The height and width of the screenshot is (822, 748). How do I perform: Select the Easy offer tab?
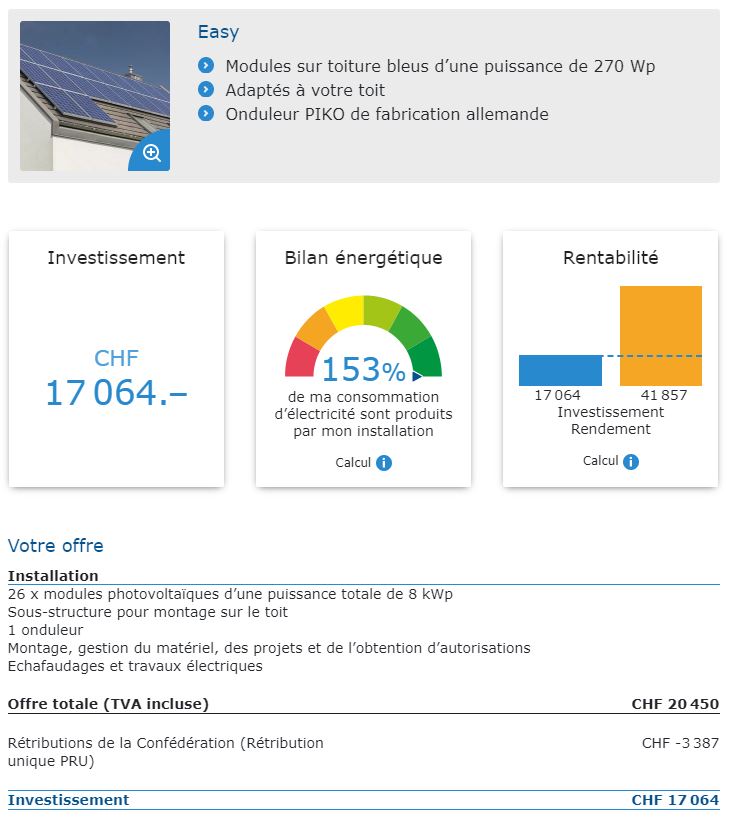[x=218, y=32]
